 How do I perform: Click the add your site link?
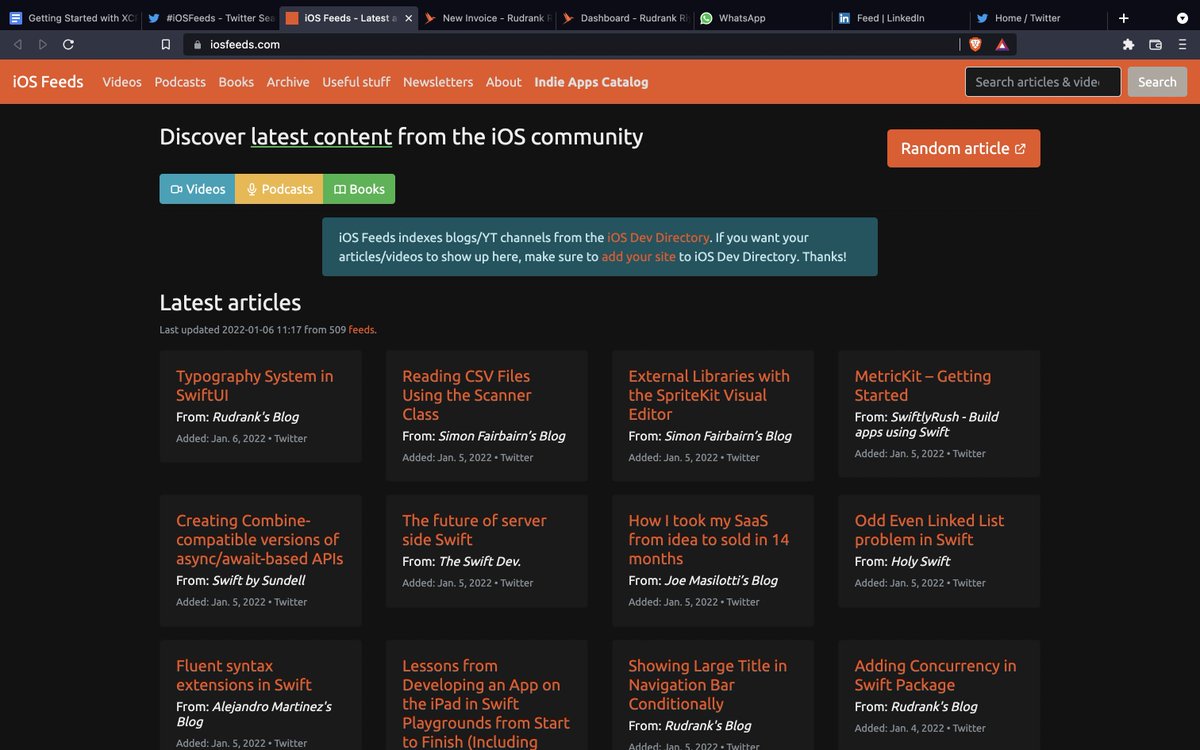tap(638, 257)
